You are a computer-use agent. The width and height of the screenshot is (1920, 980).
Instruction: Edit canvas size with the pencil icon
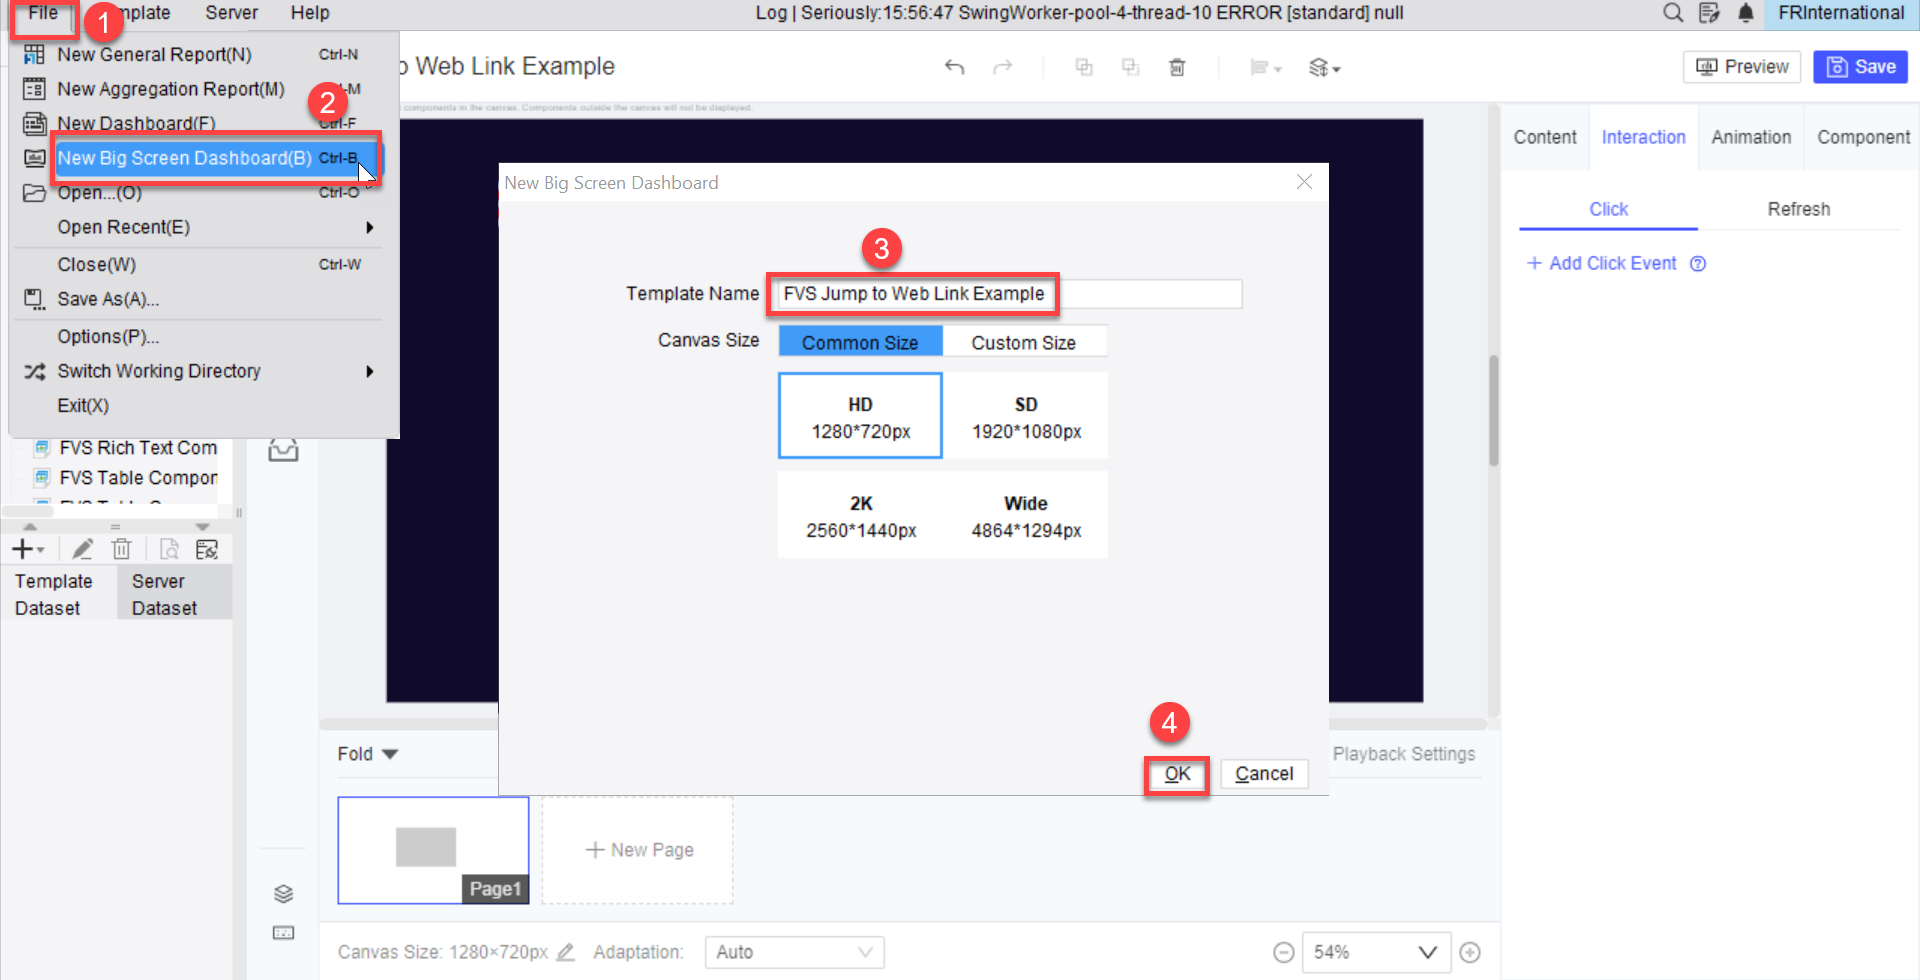pyautogui.click(x=565, y=952)
